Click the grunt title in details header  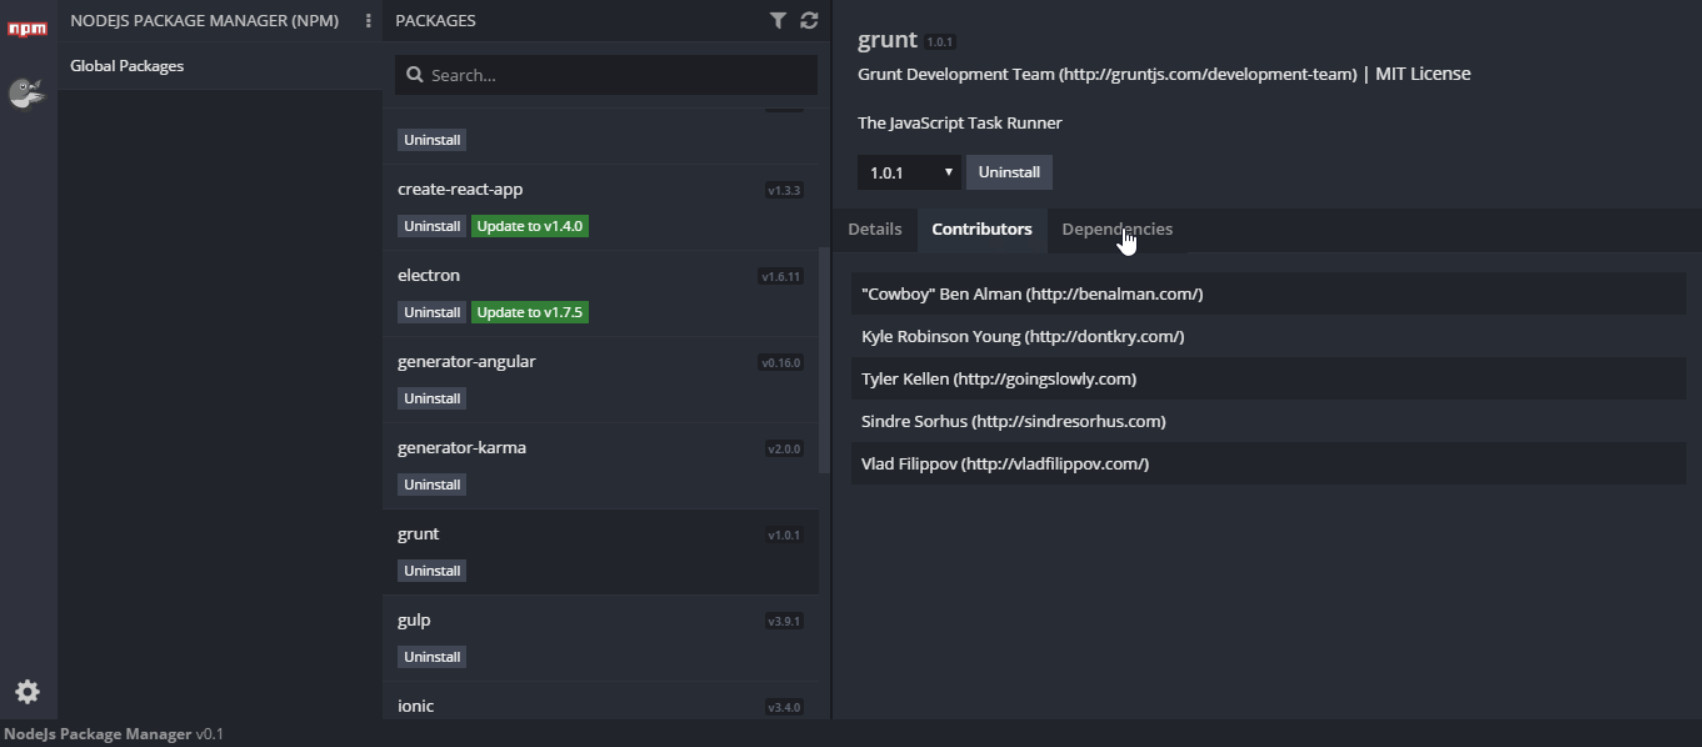887,40
